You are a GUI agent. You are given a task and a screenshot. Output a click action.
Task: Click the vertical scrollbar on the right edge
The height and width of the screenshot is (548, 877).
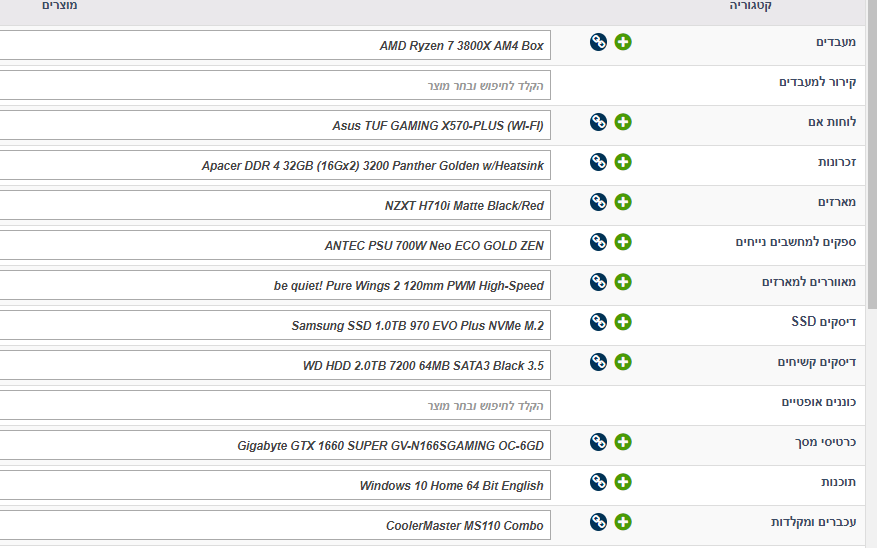[x=872, y=154]
